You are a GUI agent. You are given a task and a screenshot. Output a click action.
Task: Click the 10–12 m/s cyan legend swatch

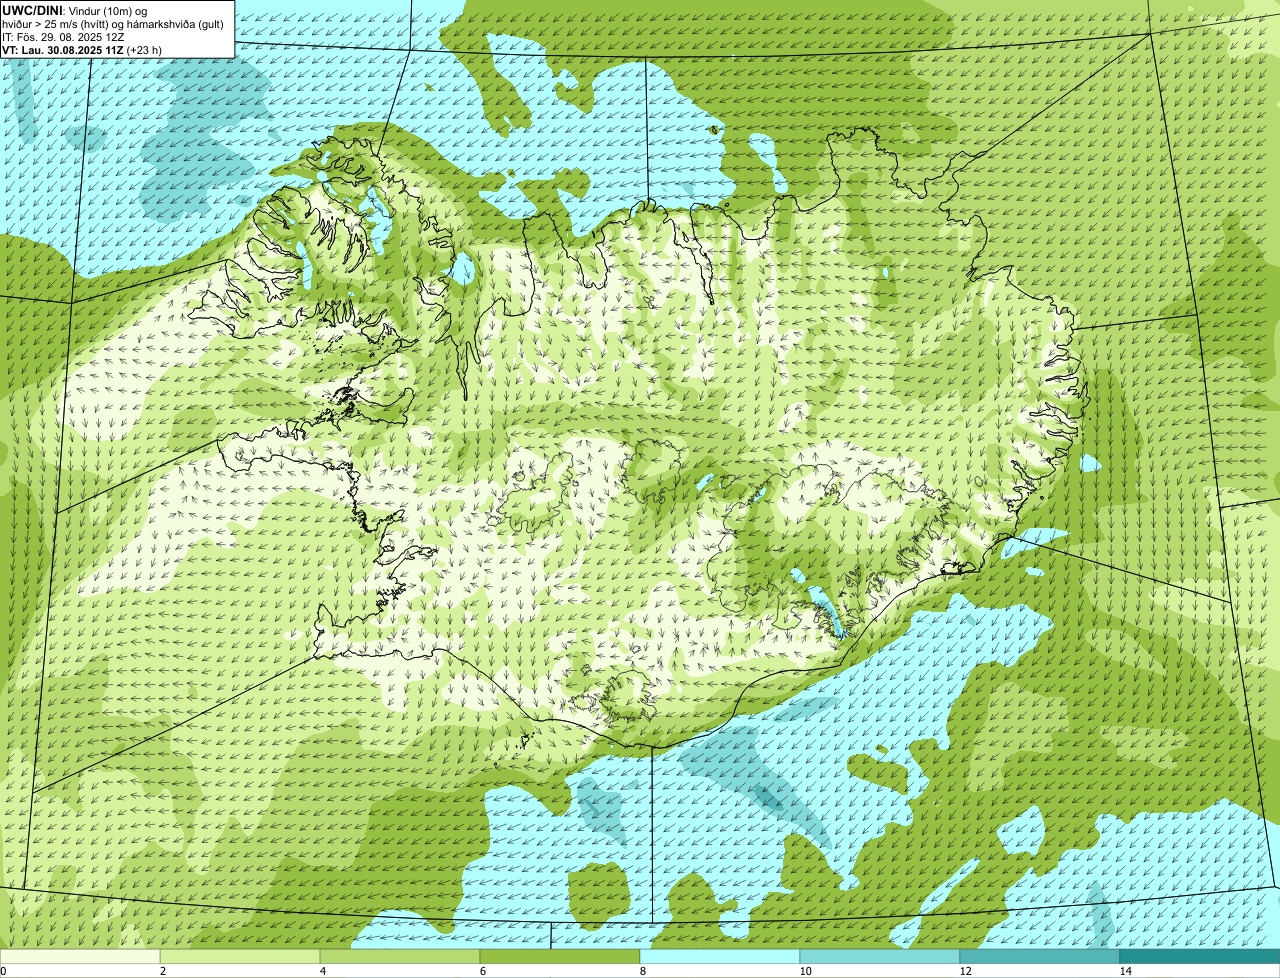click(880, 956)
